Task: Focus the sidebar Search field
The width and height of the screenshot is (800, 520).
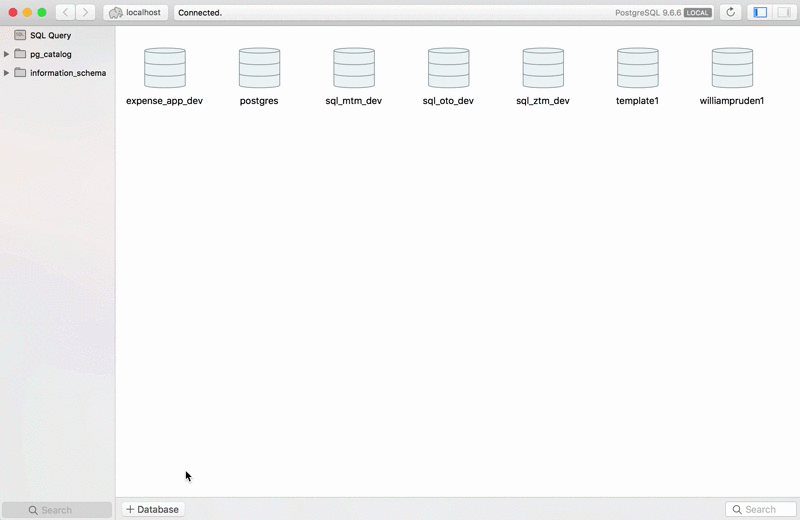Action: click(57, 510)
